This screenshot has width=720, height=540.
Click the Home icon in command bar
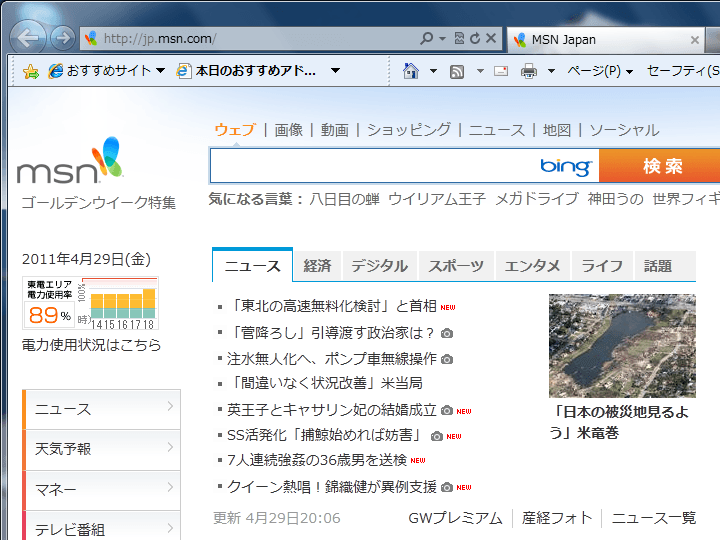click(x=411, y=71)
